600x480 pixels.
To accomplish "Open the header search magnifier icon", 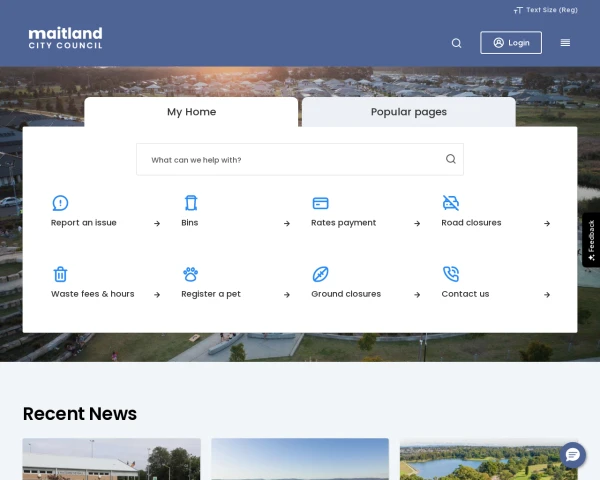I will coord(456,43).
